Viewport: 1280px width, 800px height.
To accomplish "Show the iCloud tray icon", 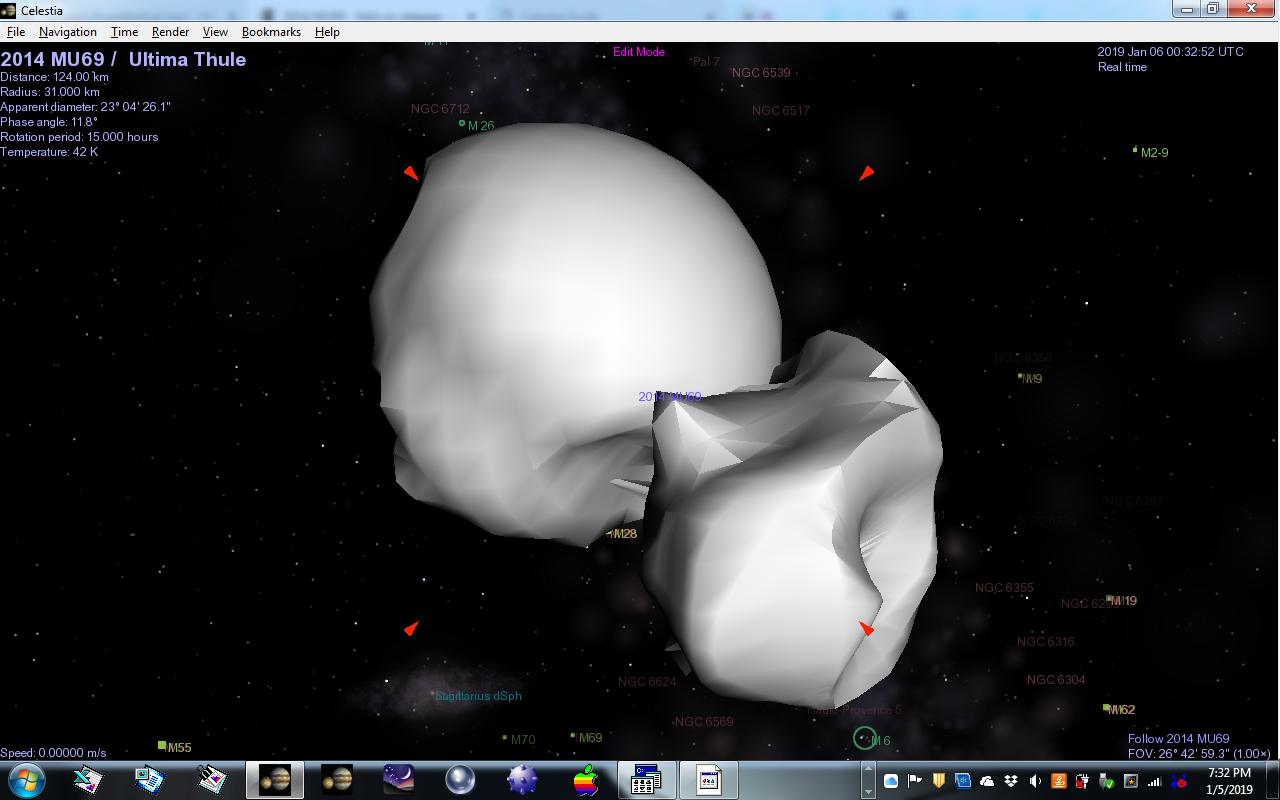I will (891, 781).
